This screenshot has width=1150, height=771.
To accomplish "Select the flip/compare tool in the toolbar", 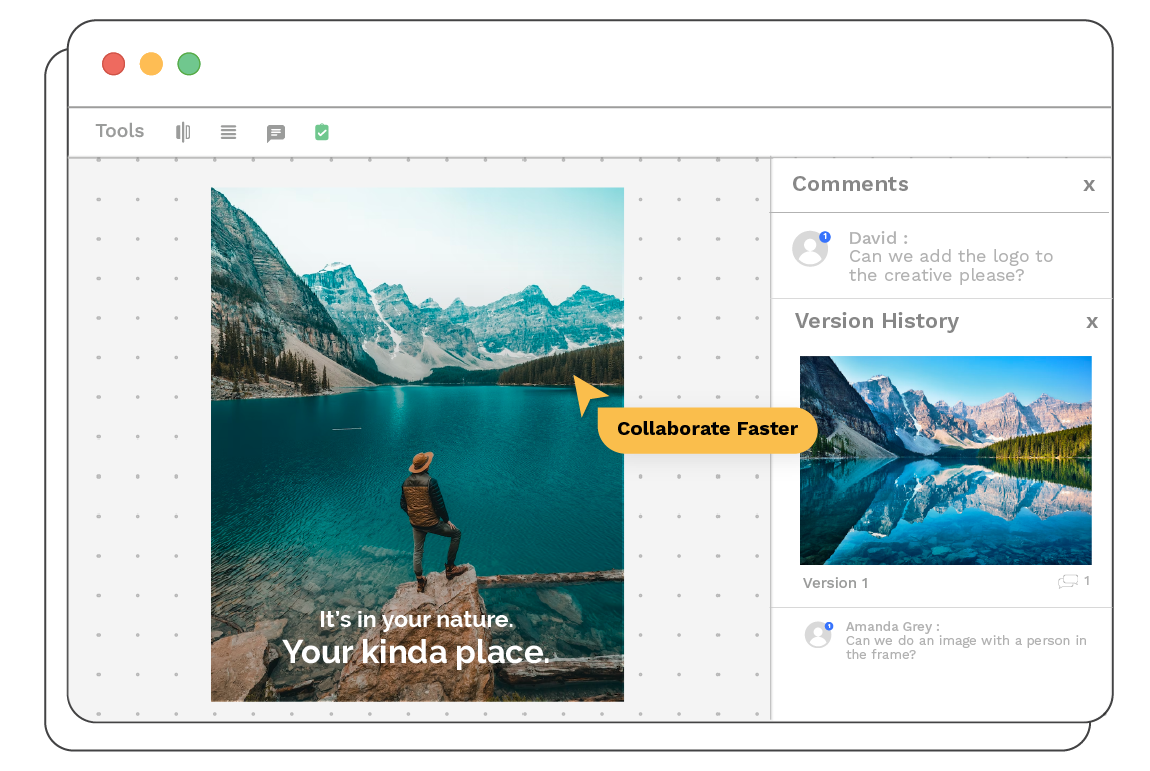I will [x=183, y=131].
